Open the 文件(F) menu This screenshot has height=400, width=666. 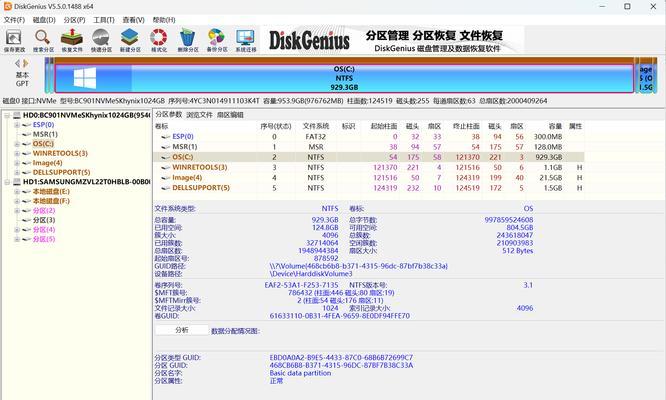(14, 20)
